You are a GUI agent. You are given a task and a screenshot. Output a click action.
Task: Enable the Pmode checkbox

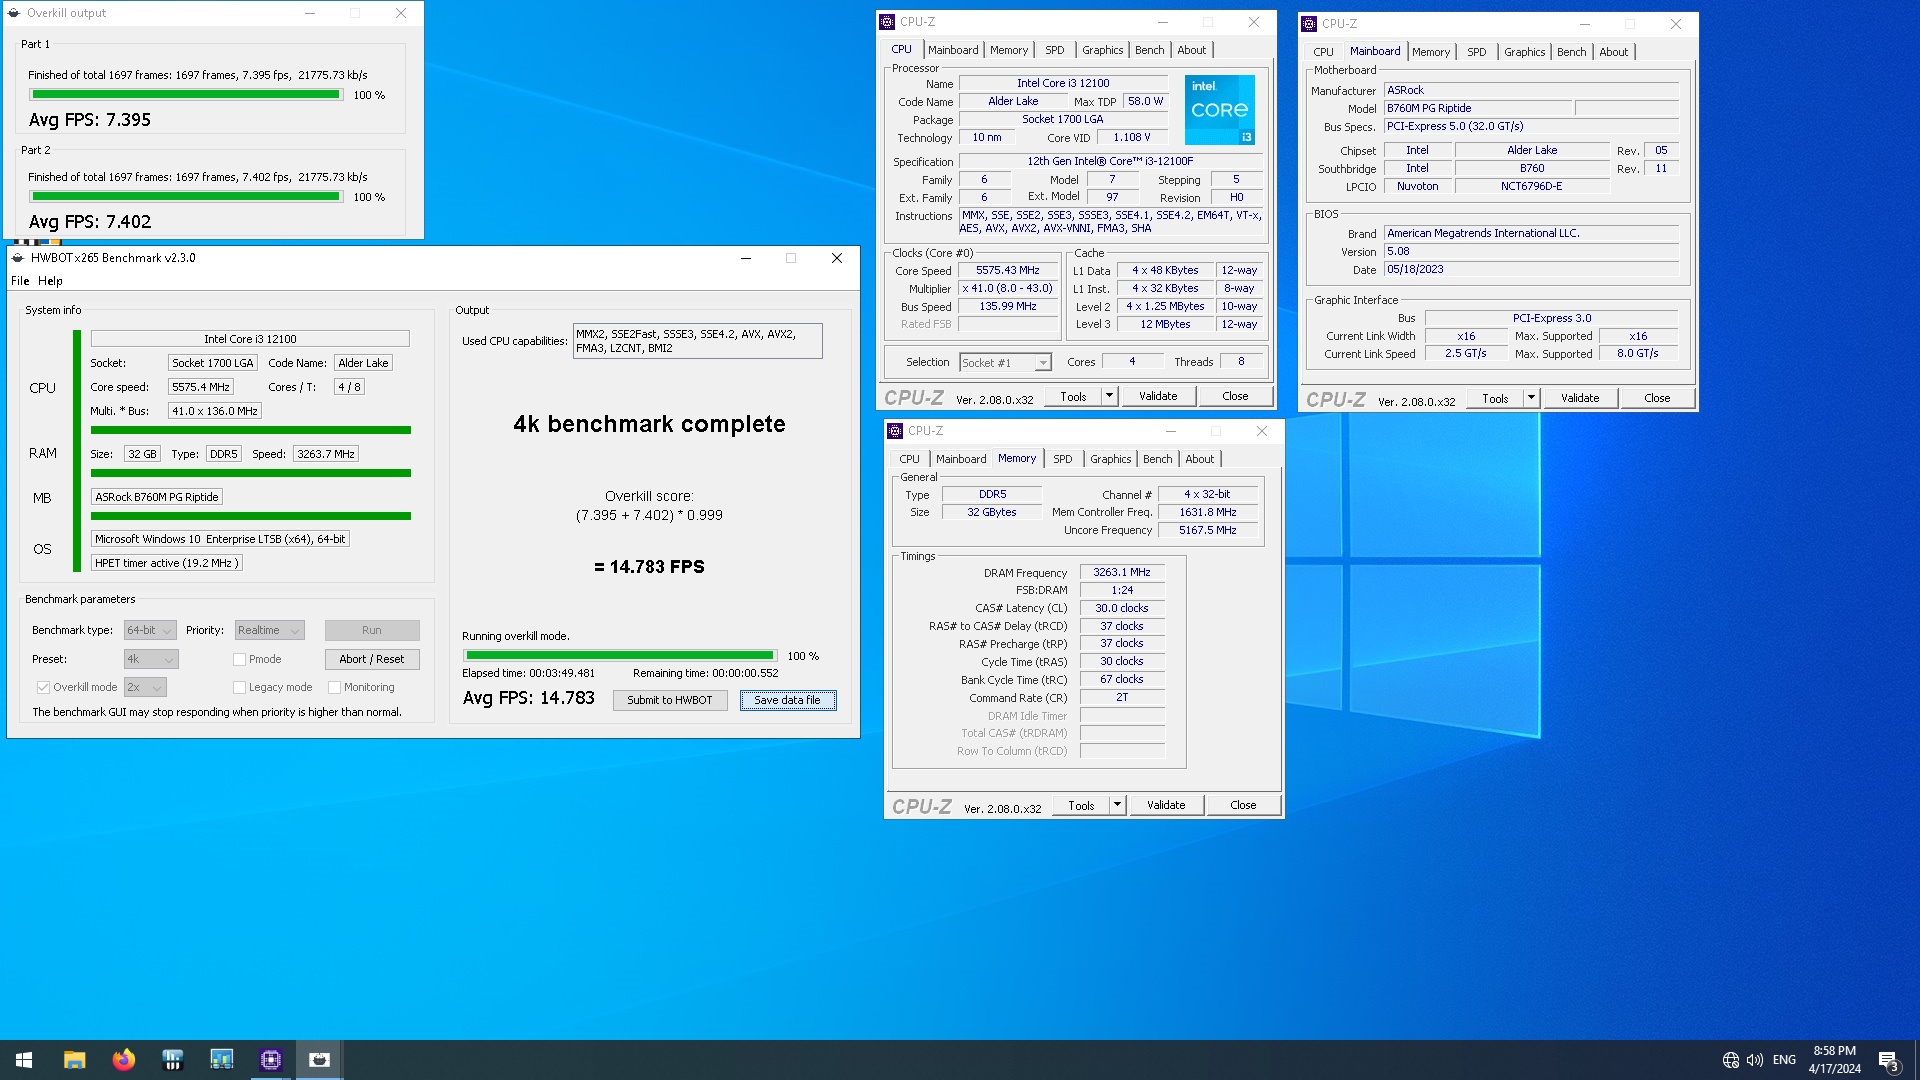pos(239,659)
